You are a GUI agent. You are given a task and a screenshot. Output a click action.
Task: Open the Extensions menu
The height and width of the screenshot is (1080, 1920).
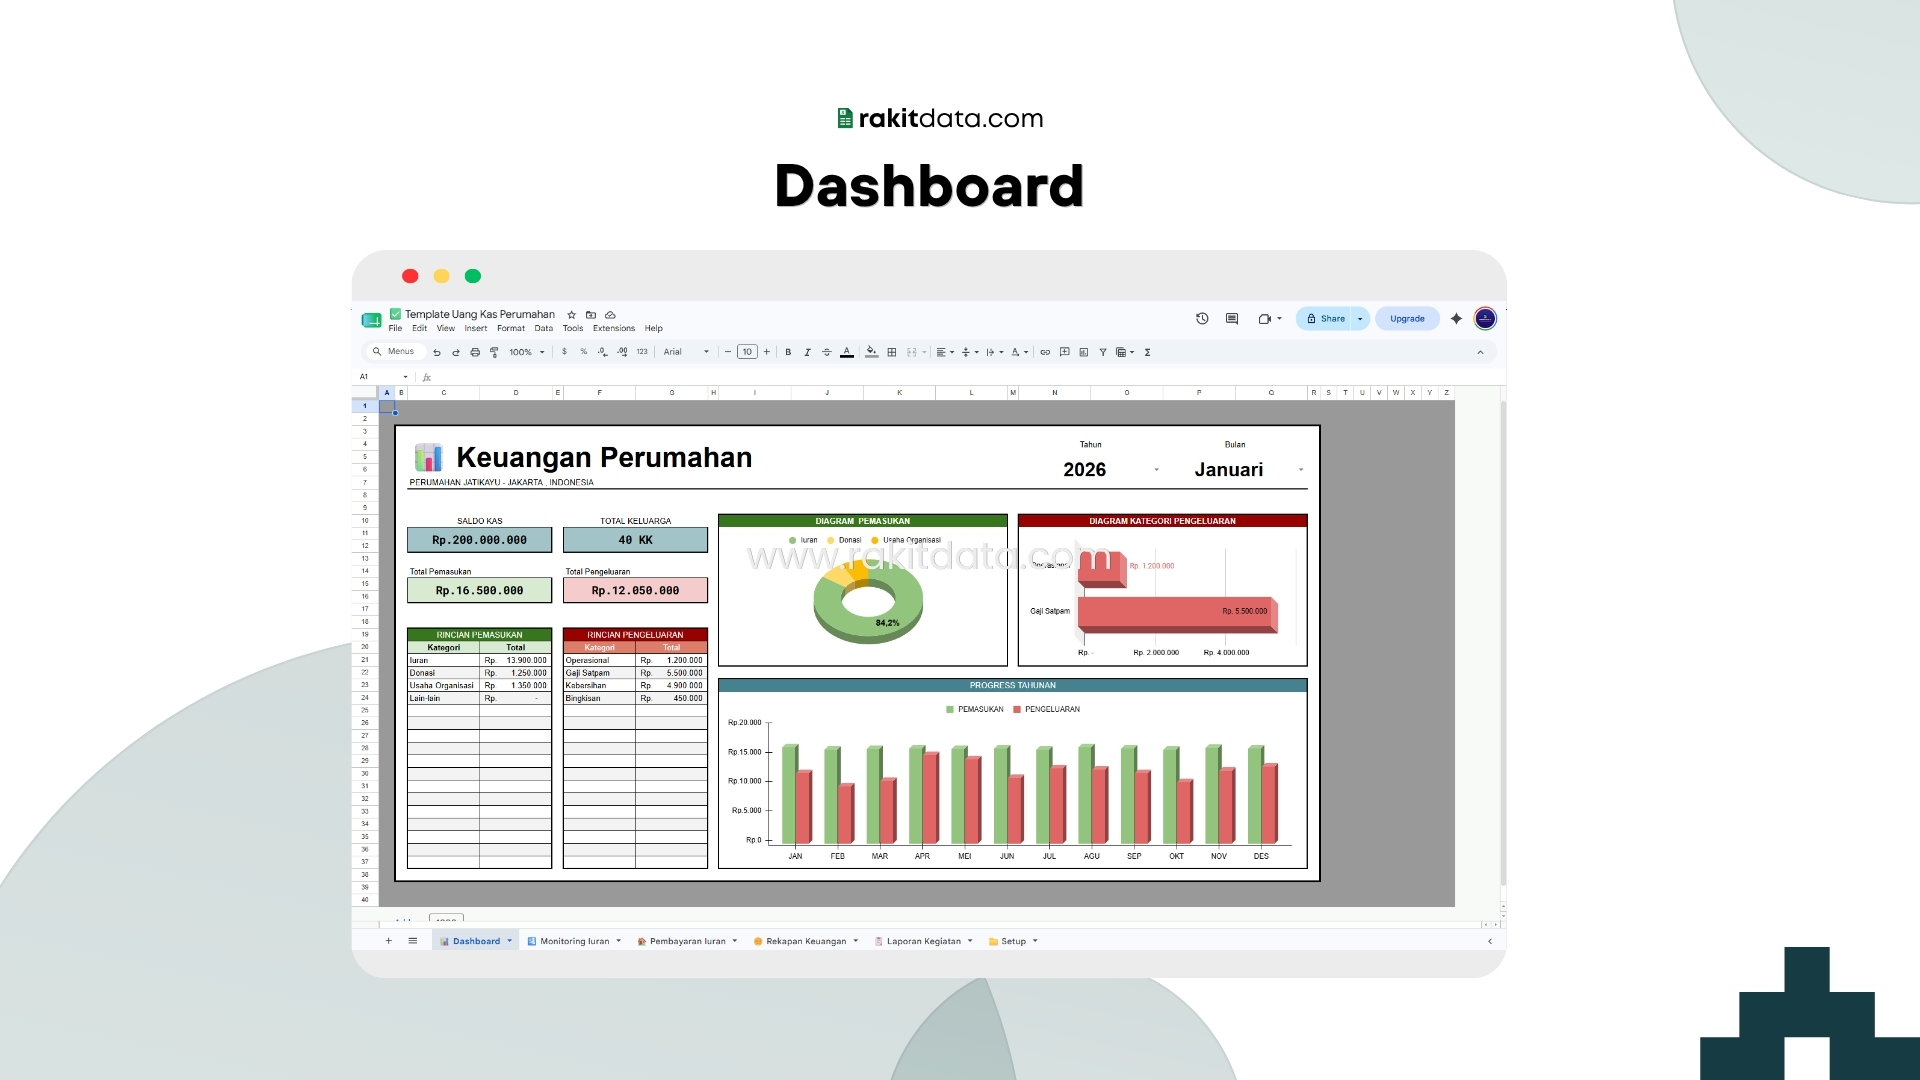tap(614, 328)
